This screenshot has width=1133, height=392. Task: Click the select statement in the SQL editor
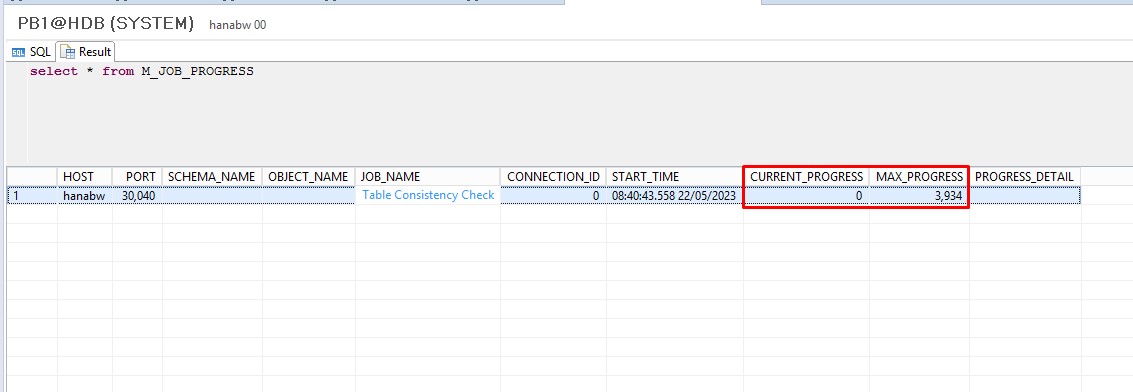(142, 71)
